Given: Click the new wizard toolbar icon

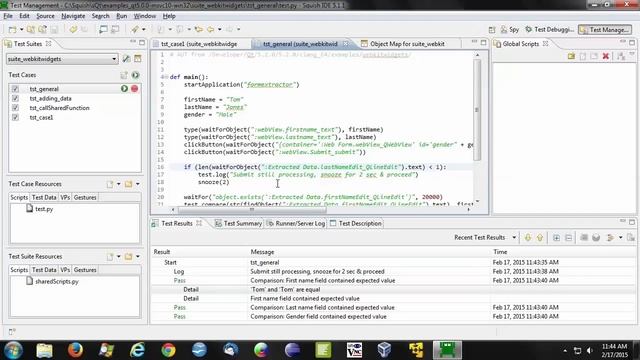Looking at the screenshot, I should coord(13,29).
